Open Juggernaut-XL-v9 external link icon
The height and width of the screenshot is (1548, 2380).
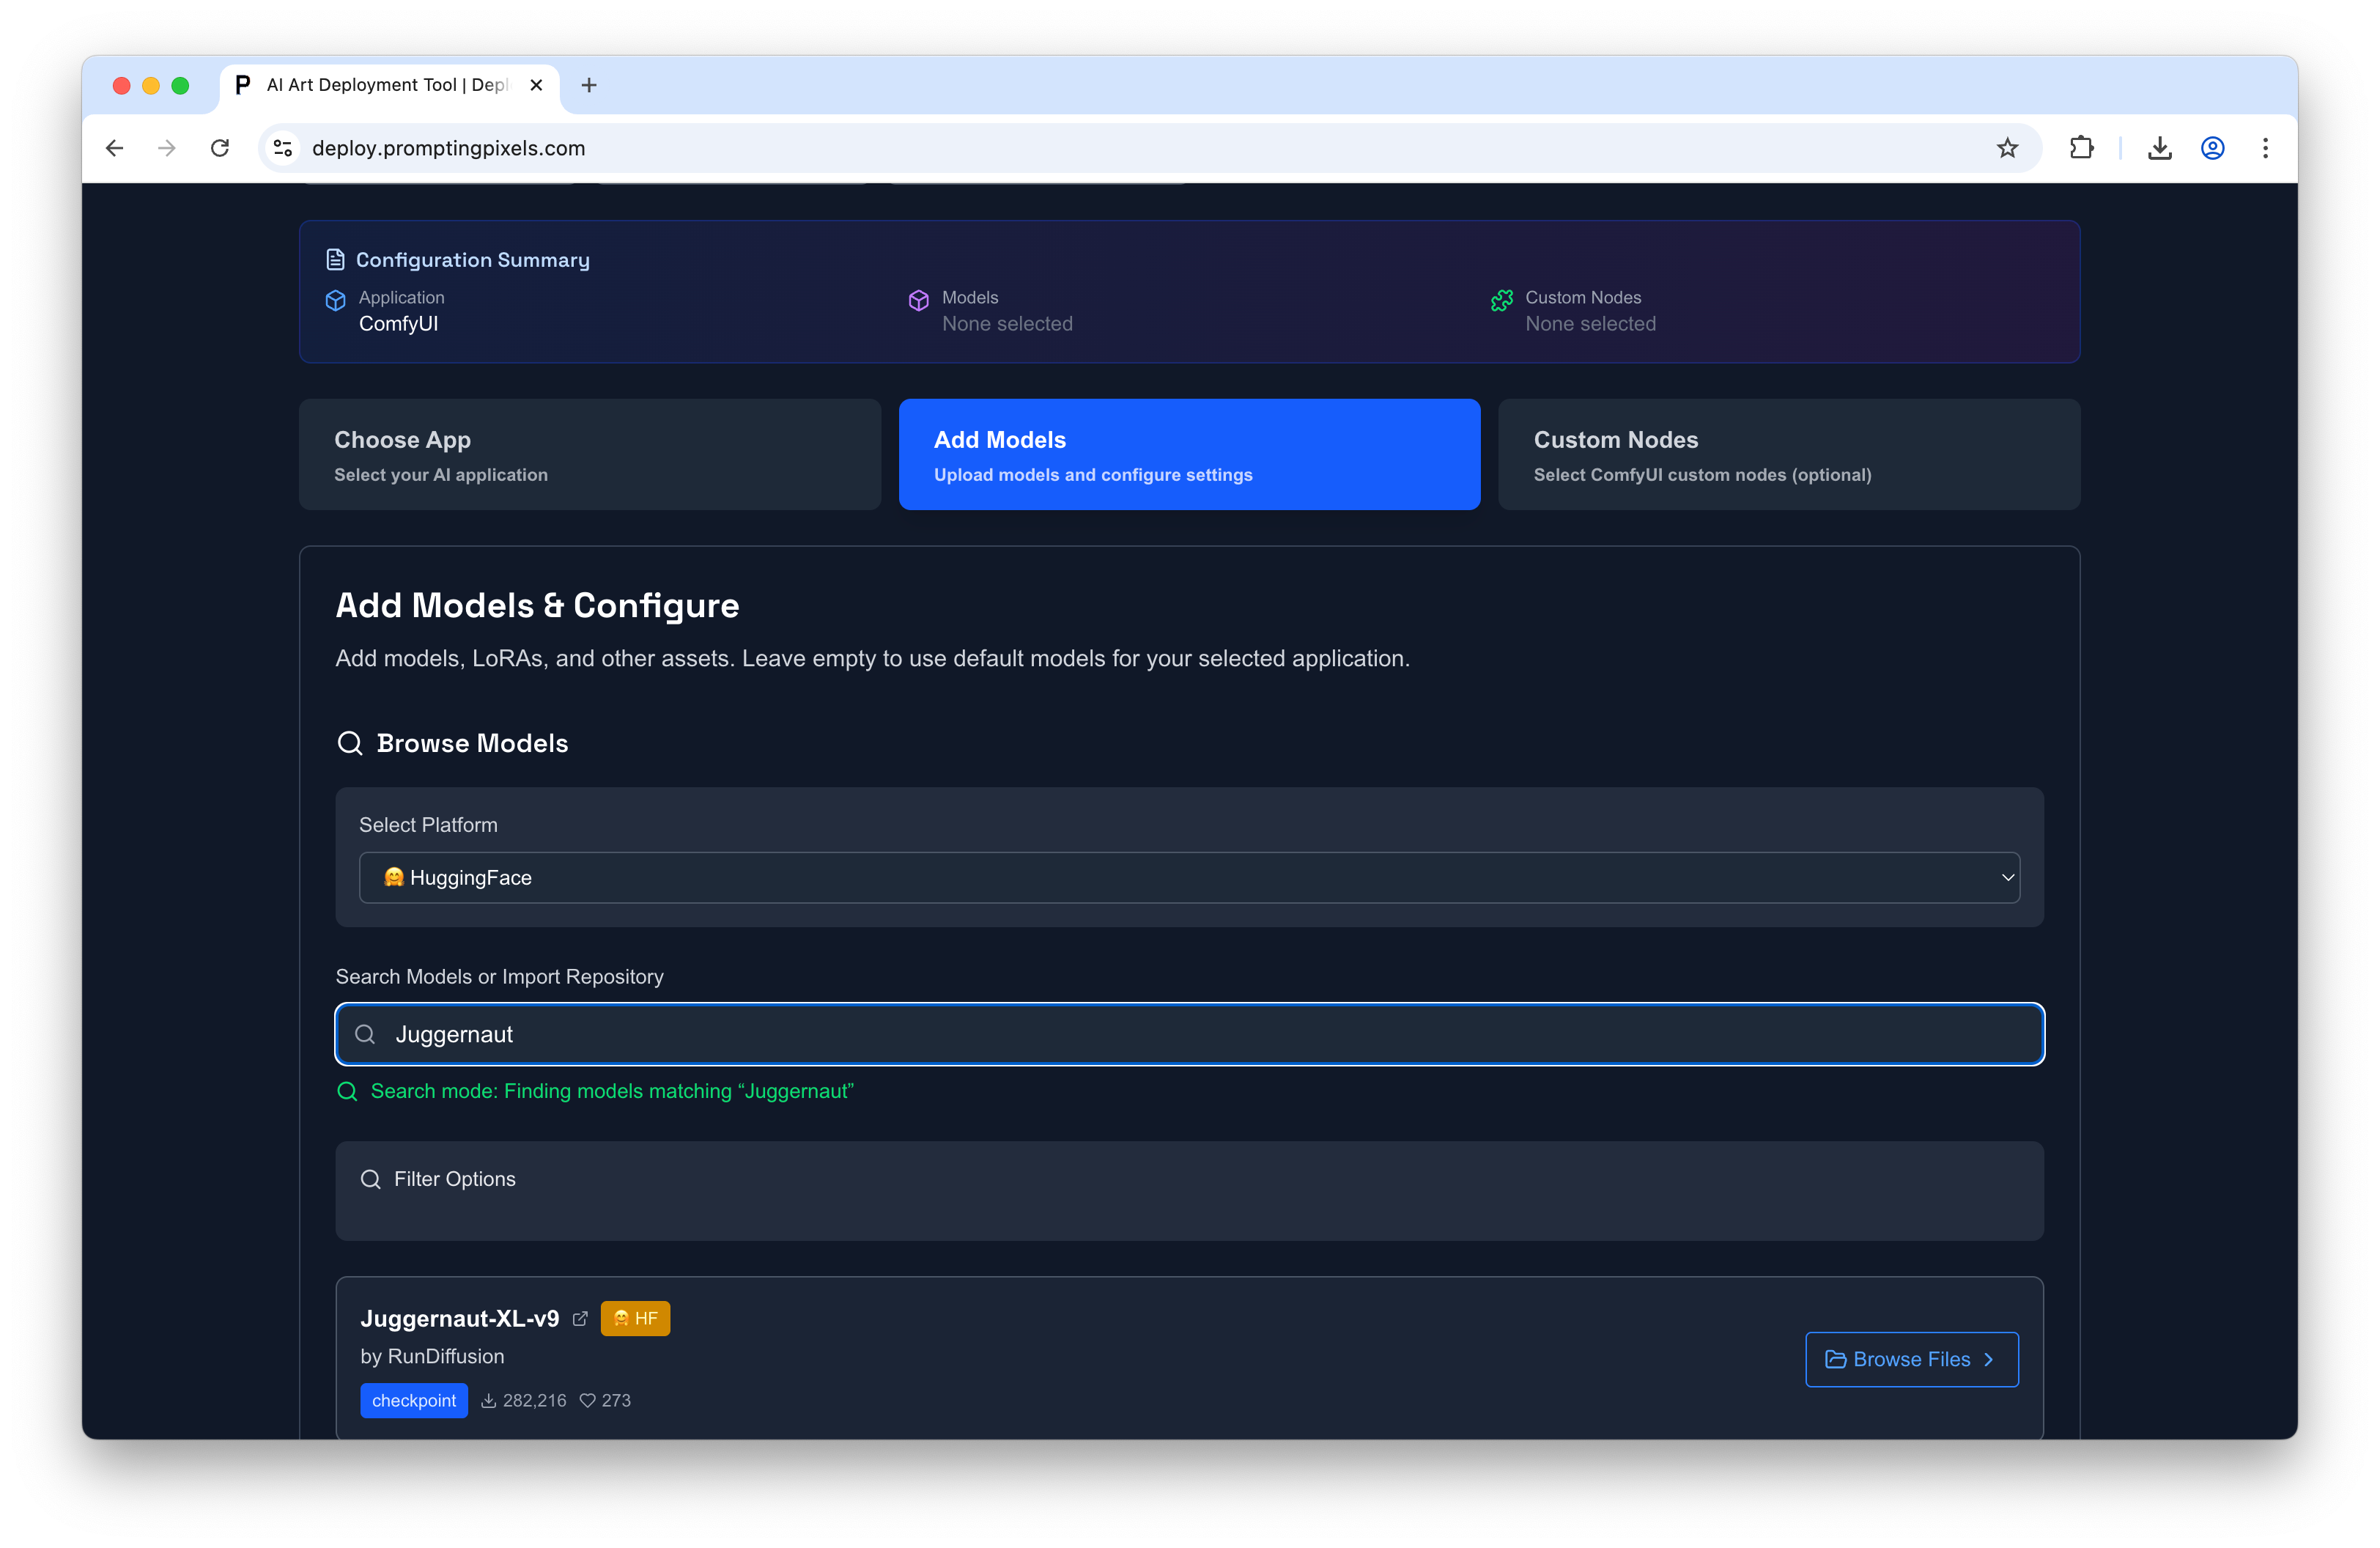(580, 1319)
